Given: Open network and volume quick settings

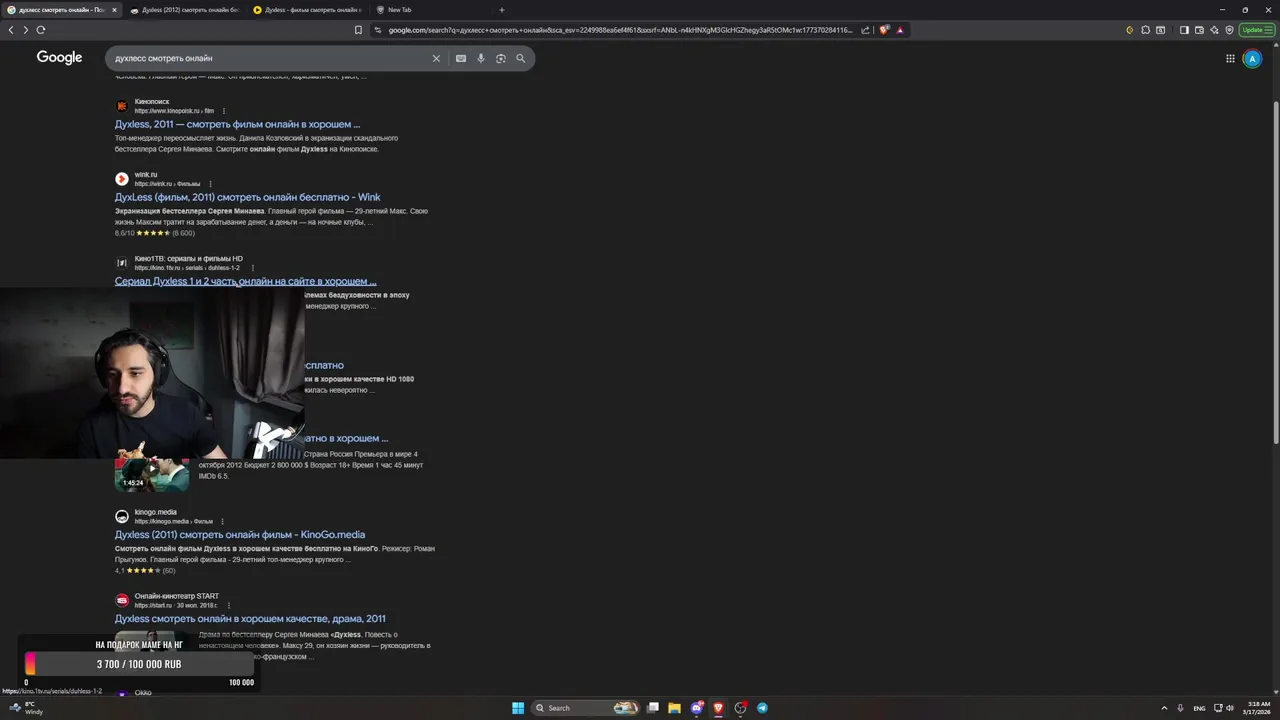Looking at the screenshot, I should click(x=1223, y=708).
